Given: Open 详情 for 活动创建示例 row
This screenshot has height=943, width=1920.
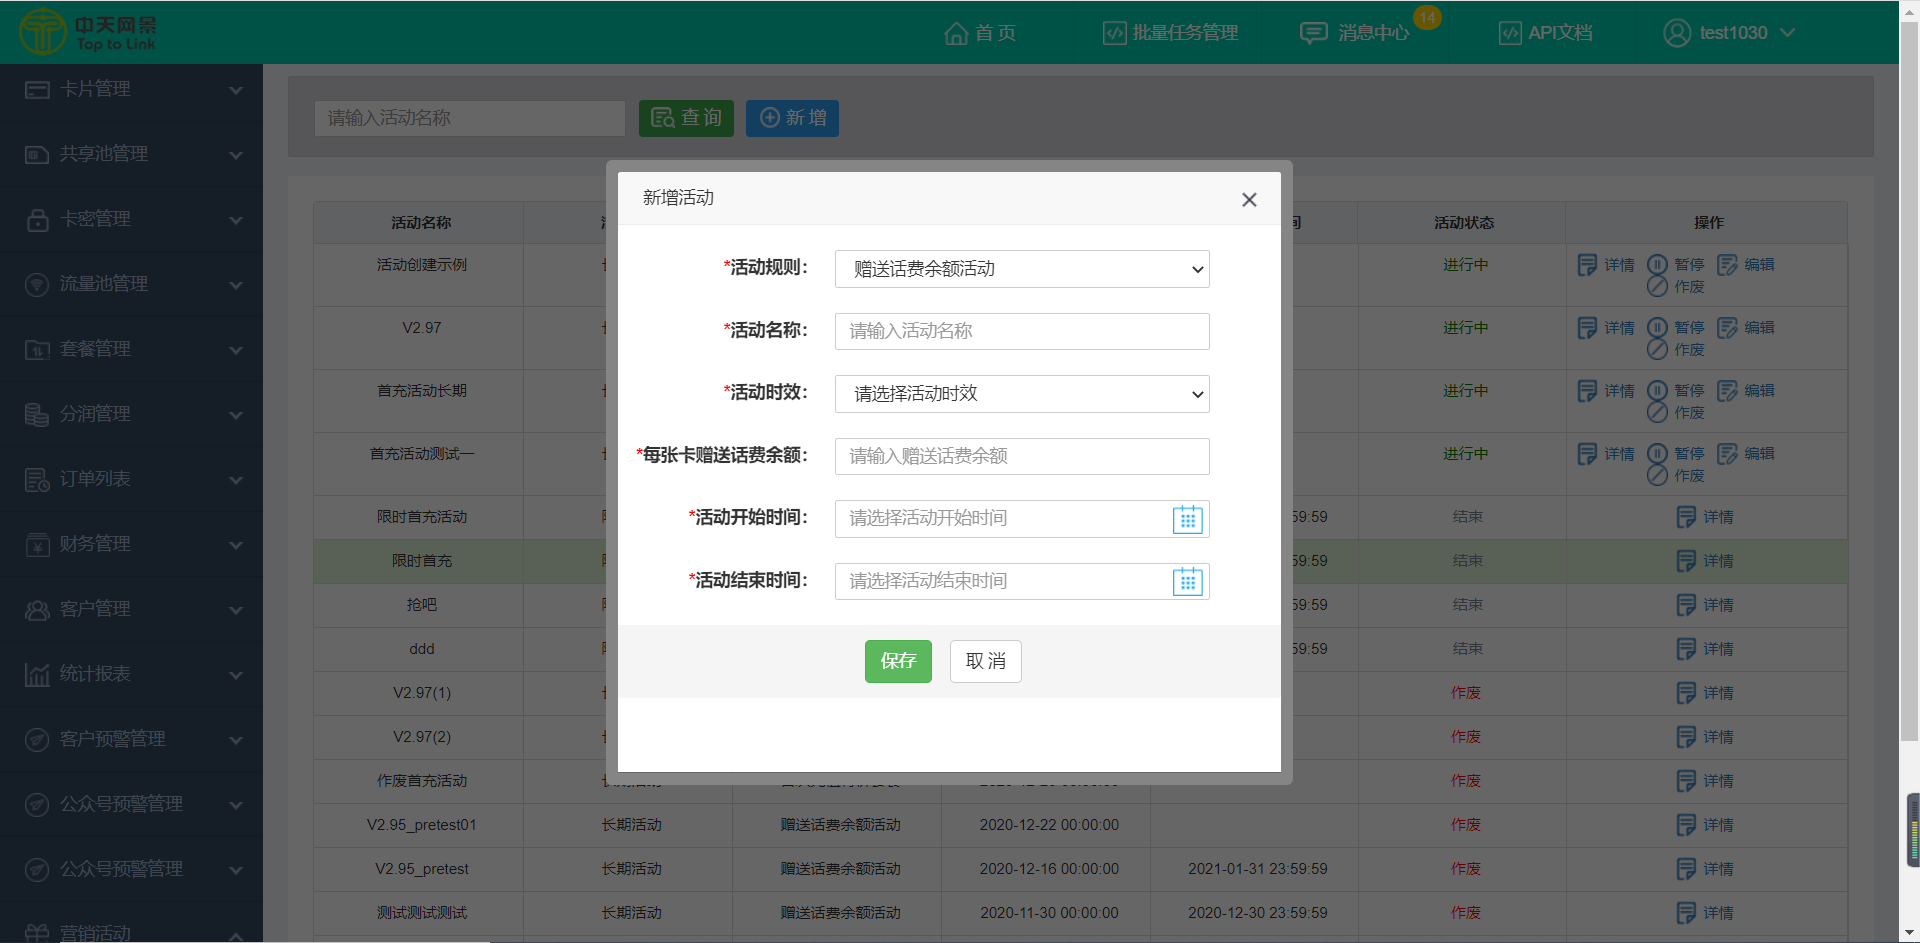Looking at the screenshot, I should [x=1606, y=265].
